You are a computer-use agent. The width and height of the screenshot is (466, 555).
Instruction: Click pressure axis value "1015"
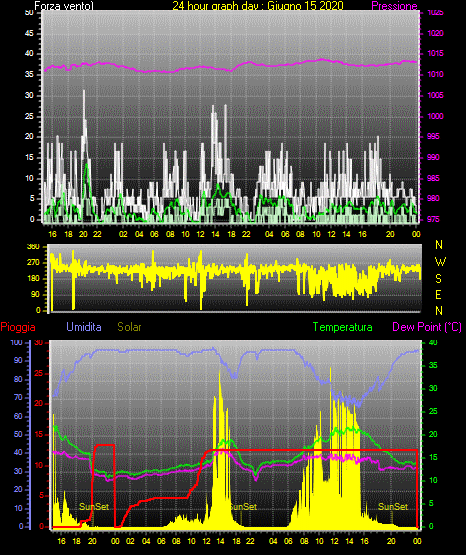point(435,53)
